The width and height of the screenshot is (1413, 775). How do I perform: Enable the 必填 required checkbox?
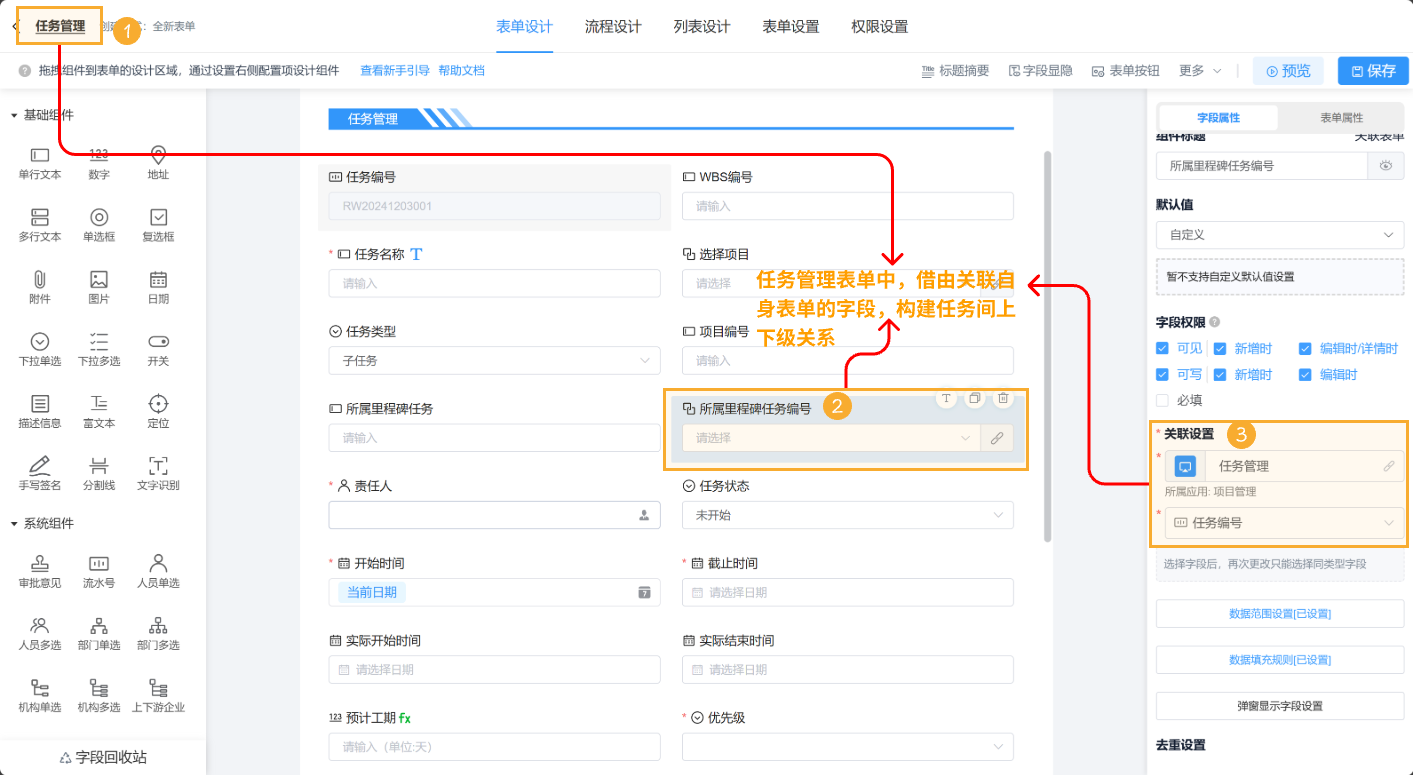(1162, 401)
